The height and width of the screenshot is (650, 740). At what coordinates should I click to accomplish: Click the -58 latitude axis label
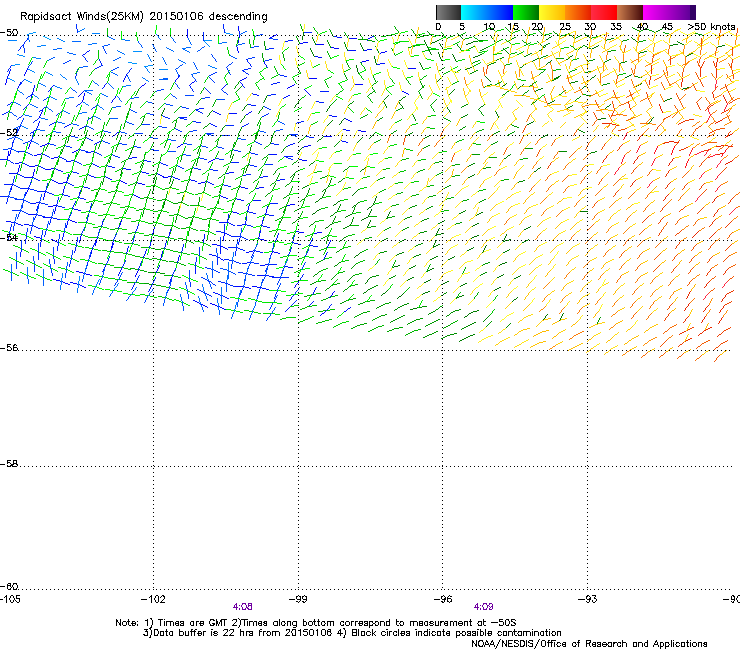[x=9, y=464]
